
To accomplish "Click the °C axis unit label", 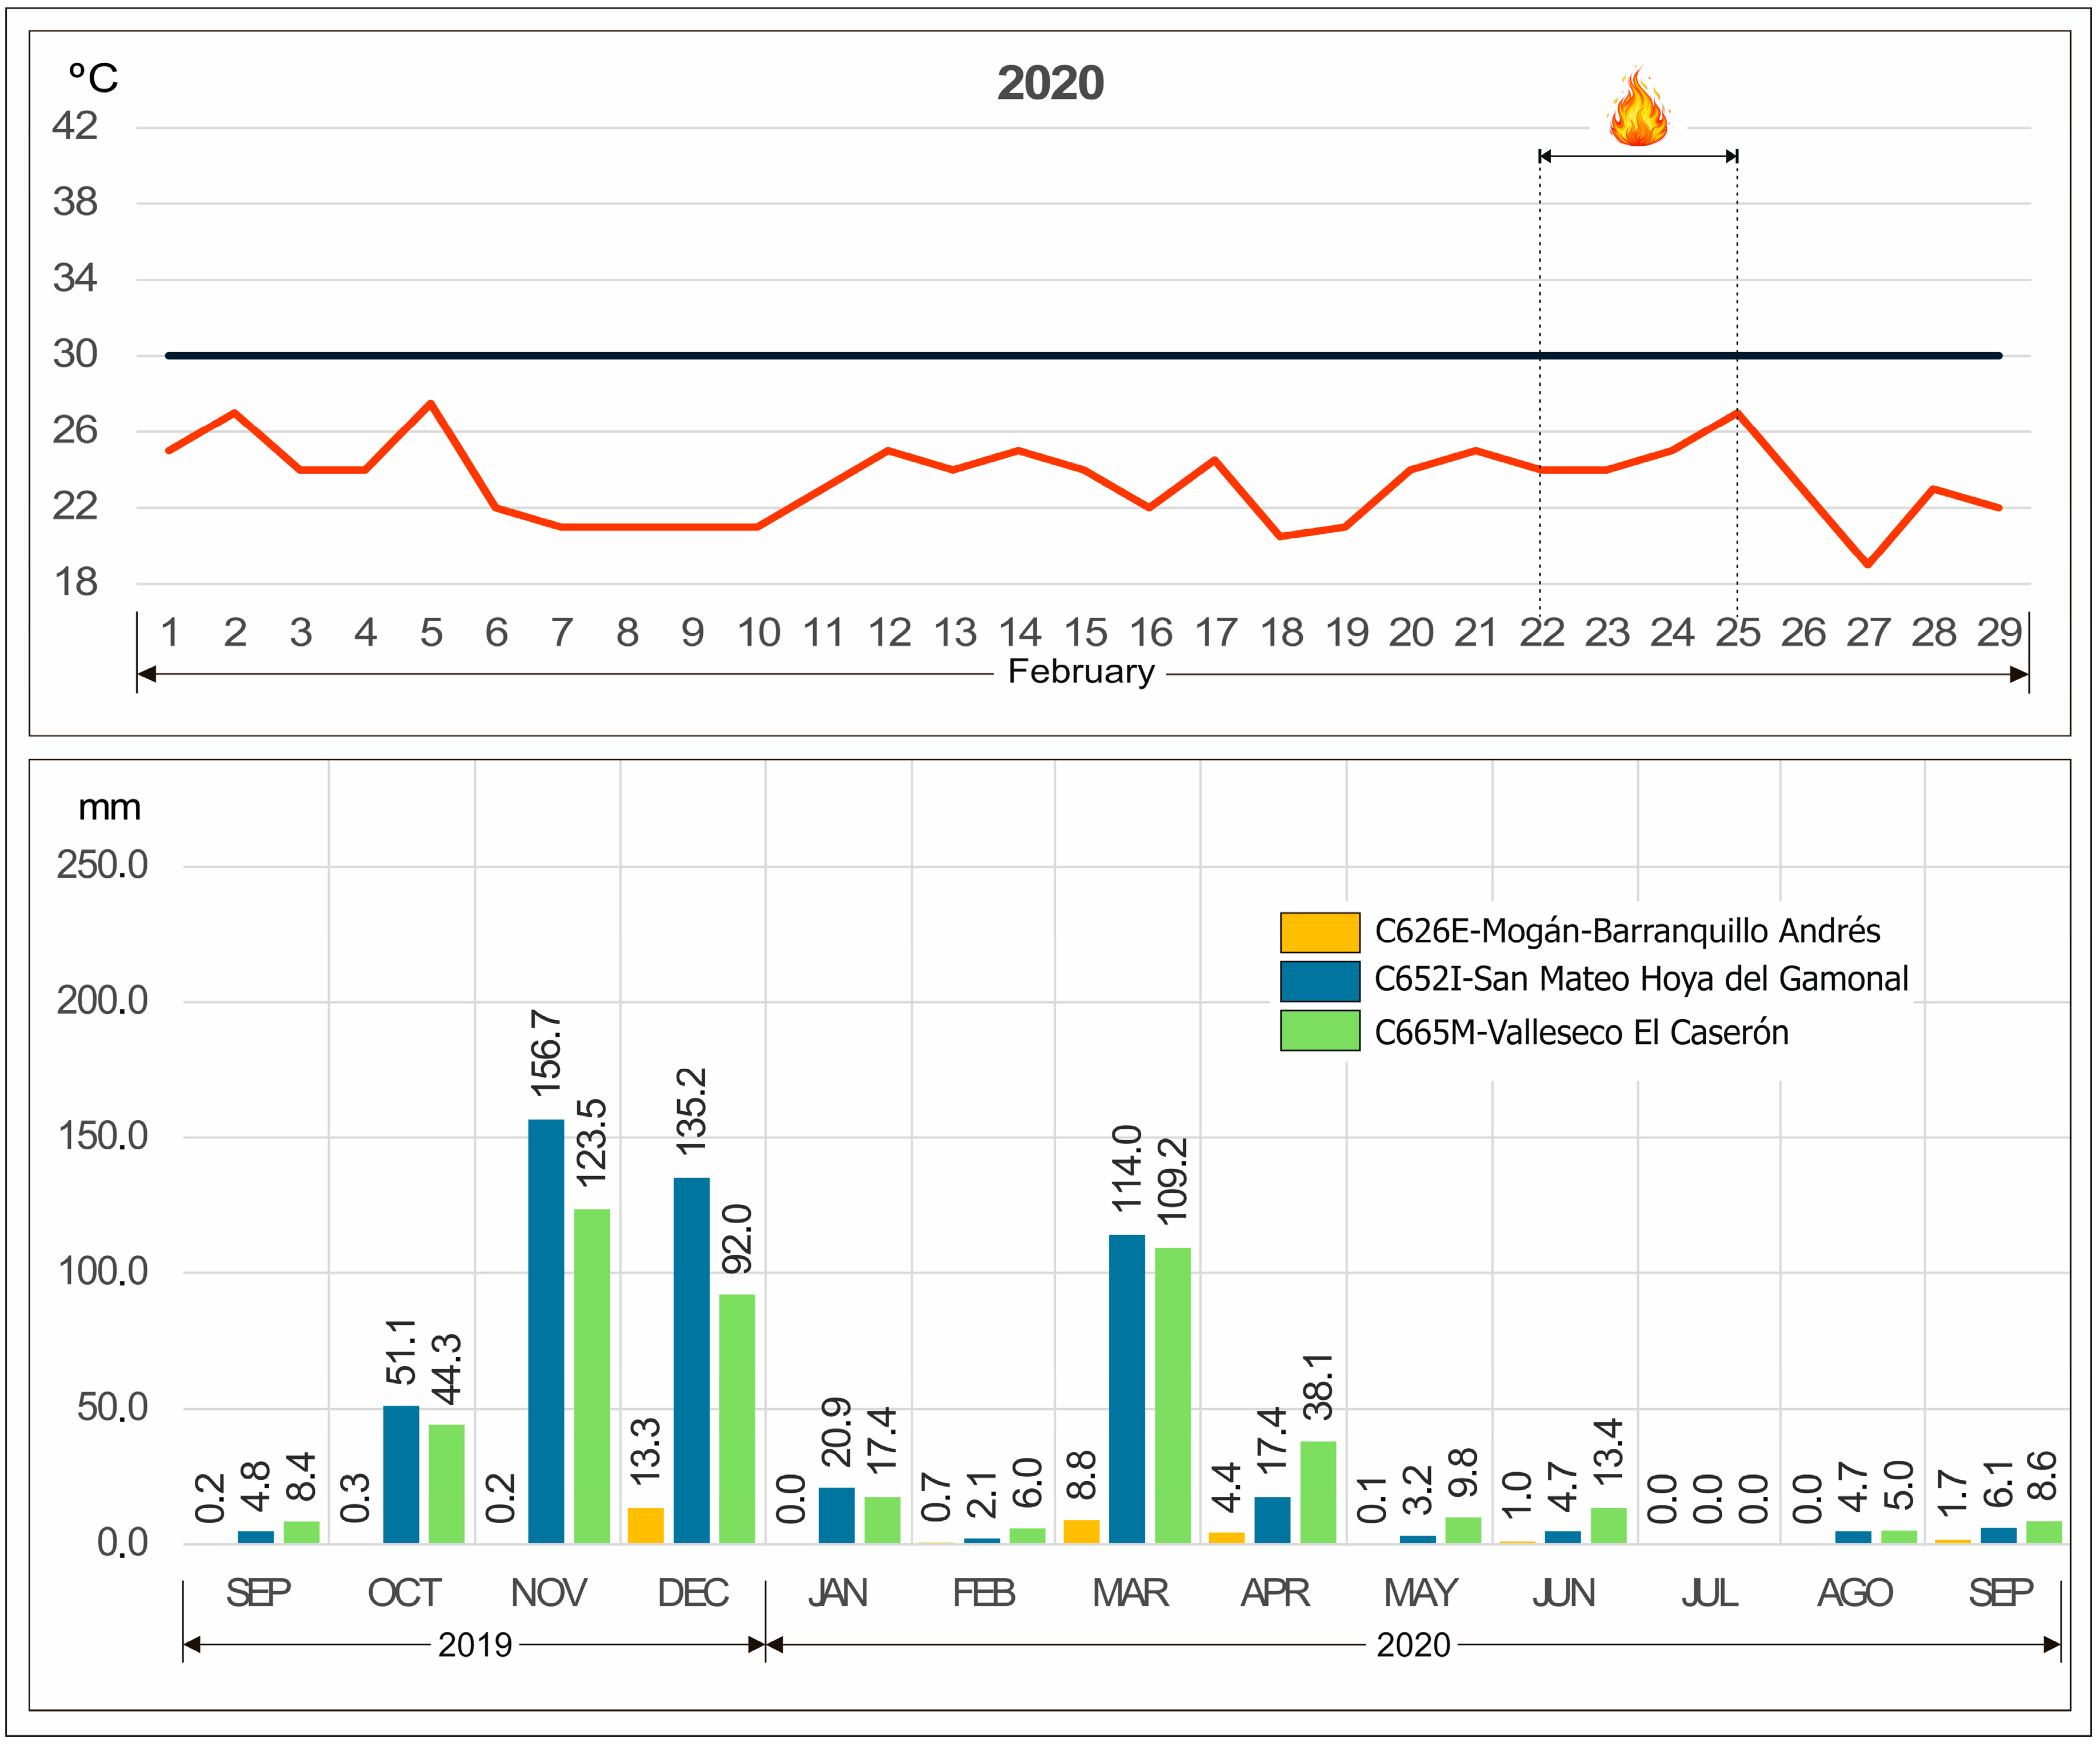I will (x=93, y=78).
